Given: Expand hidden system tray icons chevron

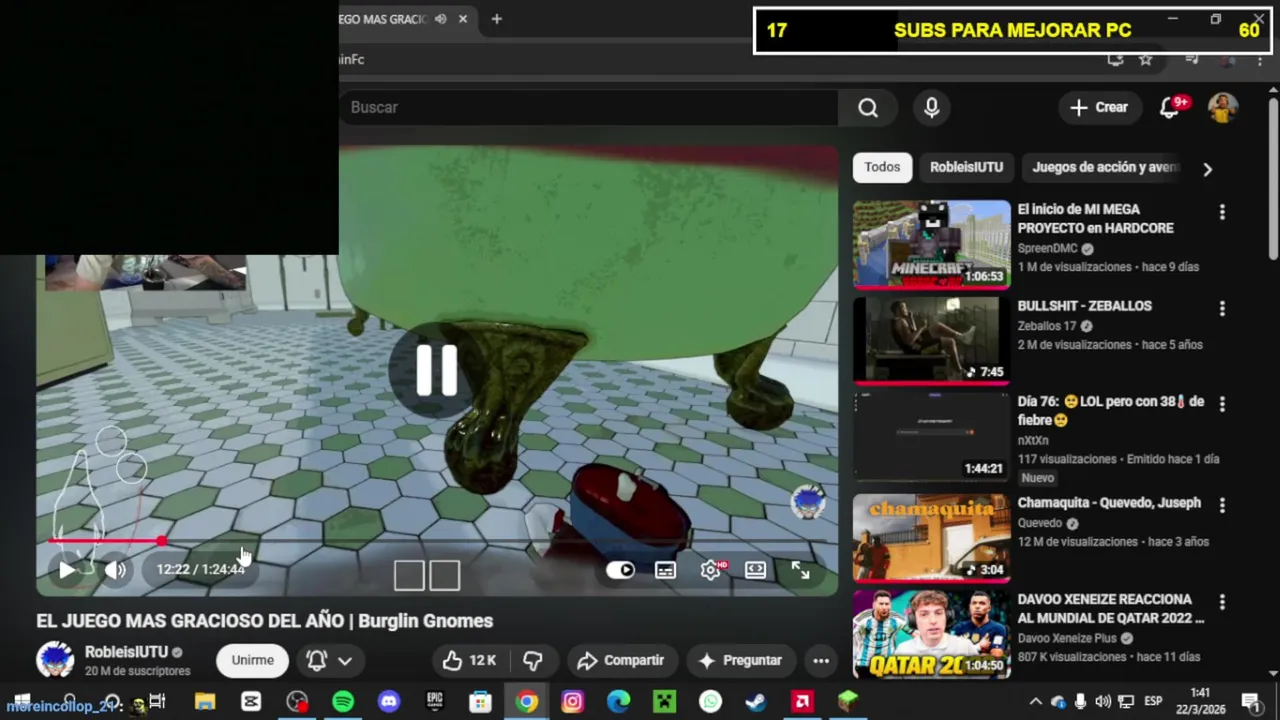Looking at the screenshot, I should click(x=1035, y=702).
